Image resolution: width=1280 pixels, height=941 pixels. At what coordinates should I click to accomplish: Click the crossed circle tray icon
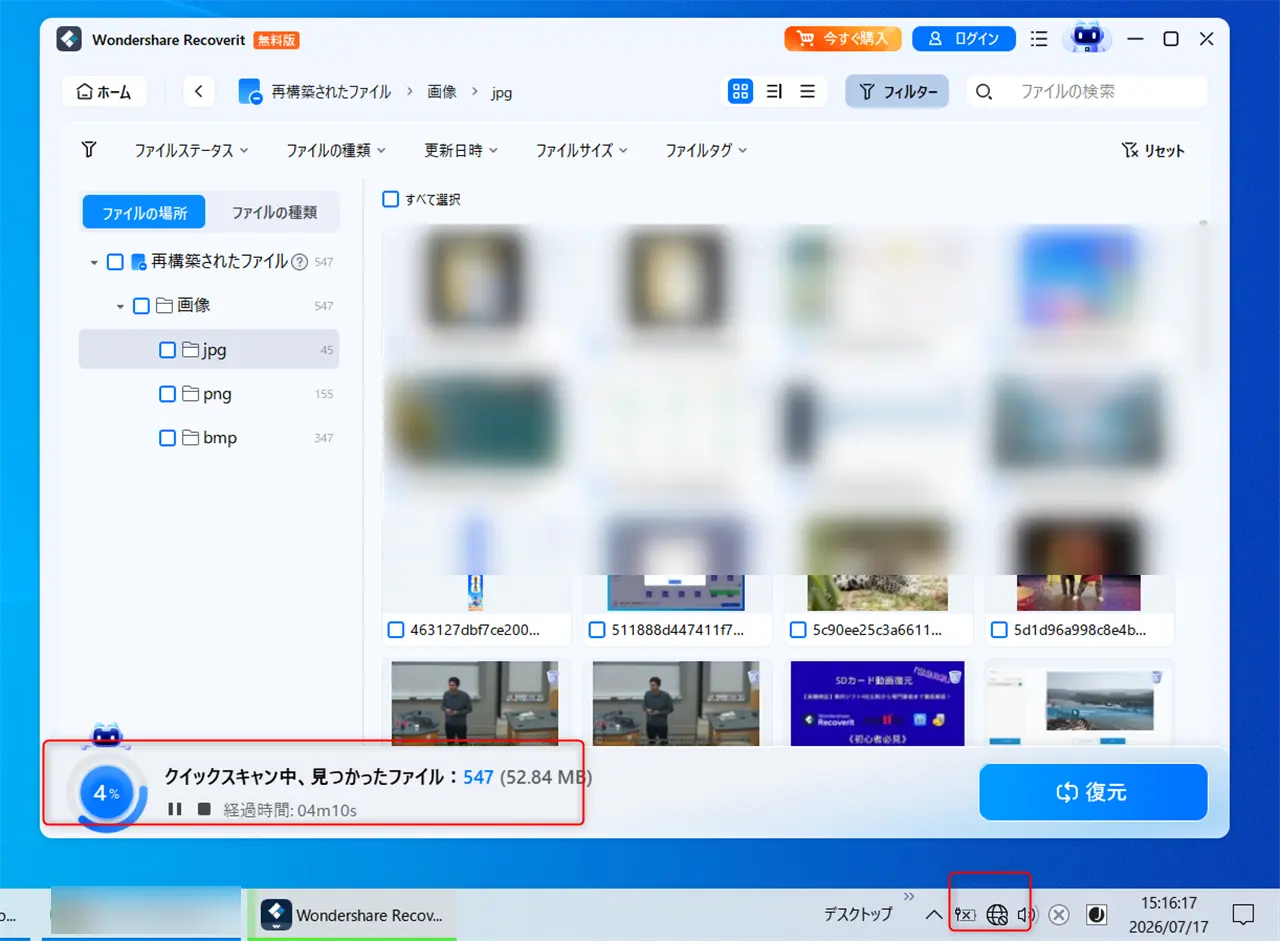[1060, 914]
